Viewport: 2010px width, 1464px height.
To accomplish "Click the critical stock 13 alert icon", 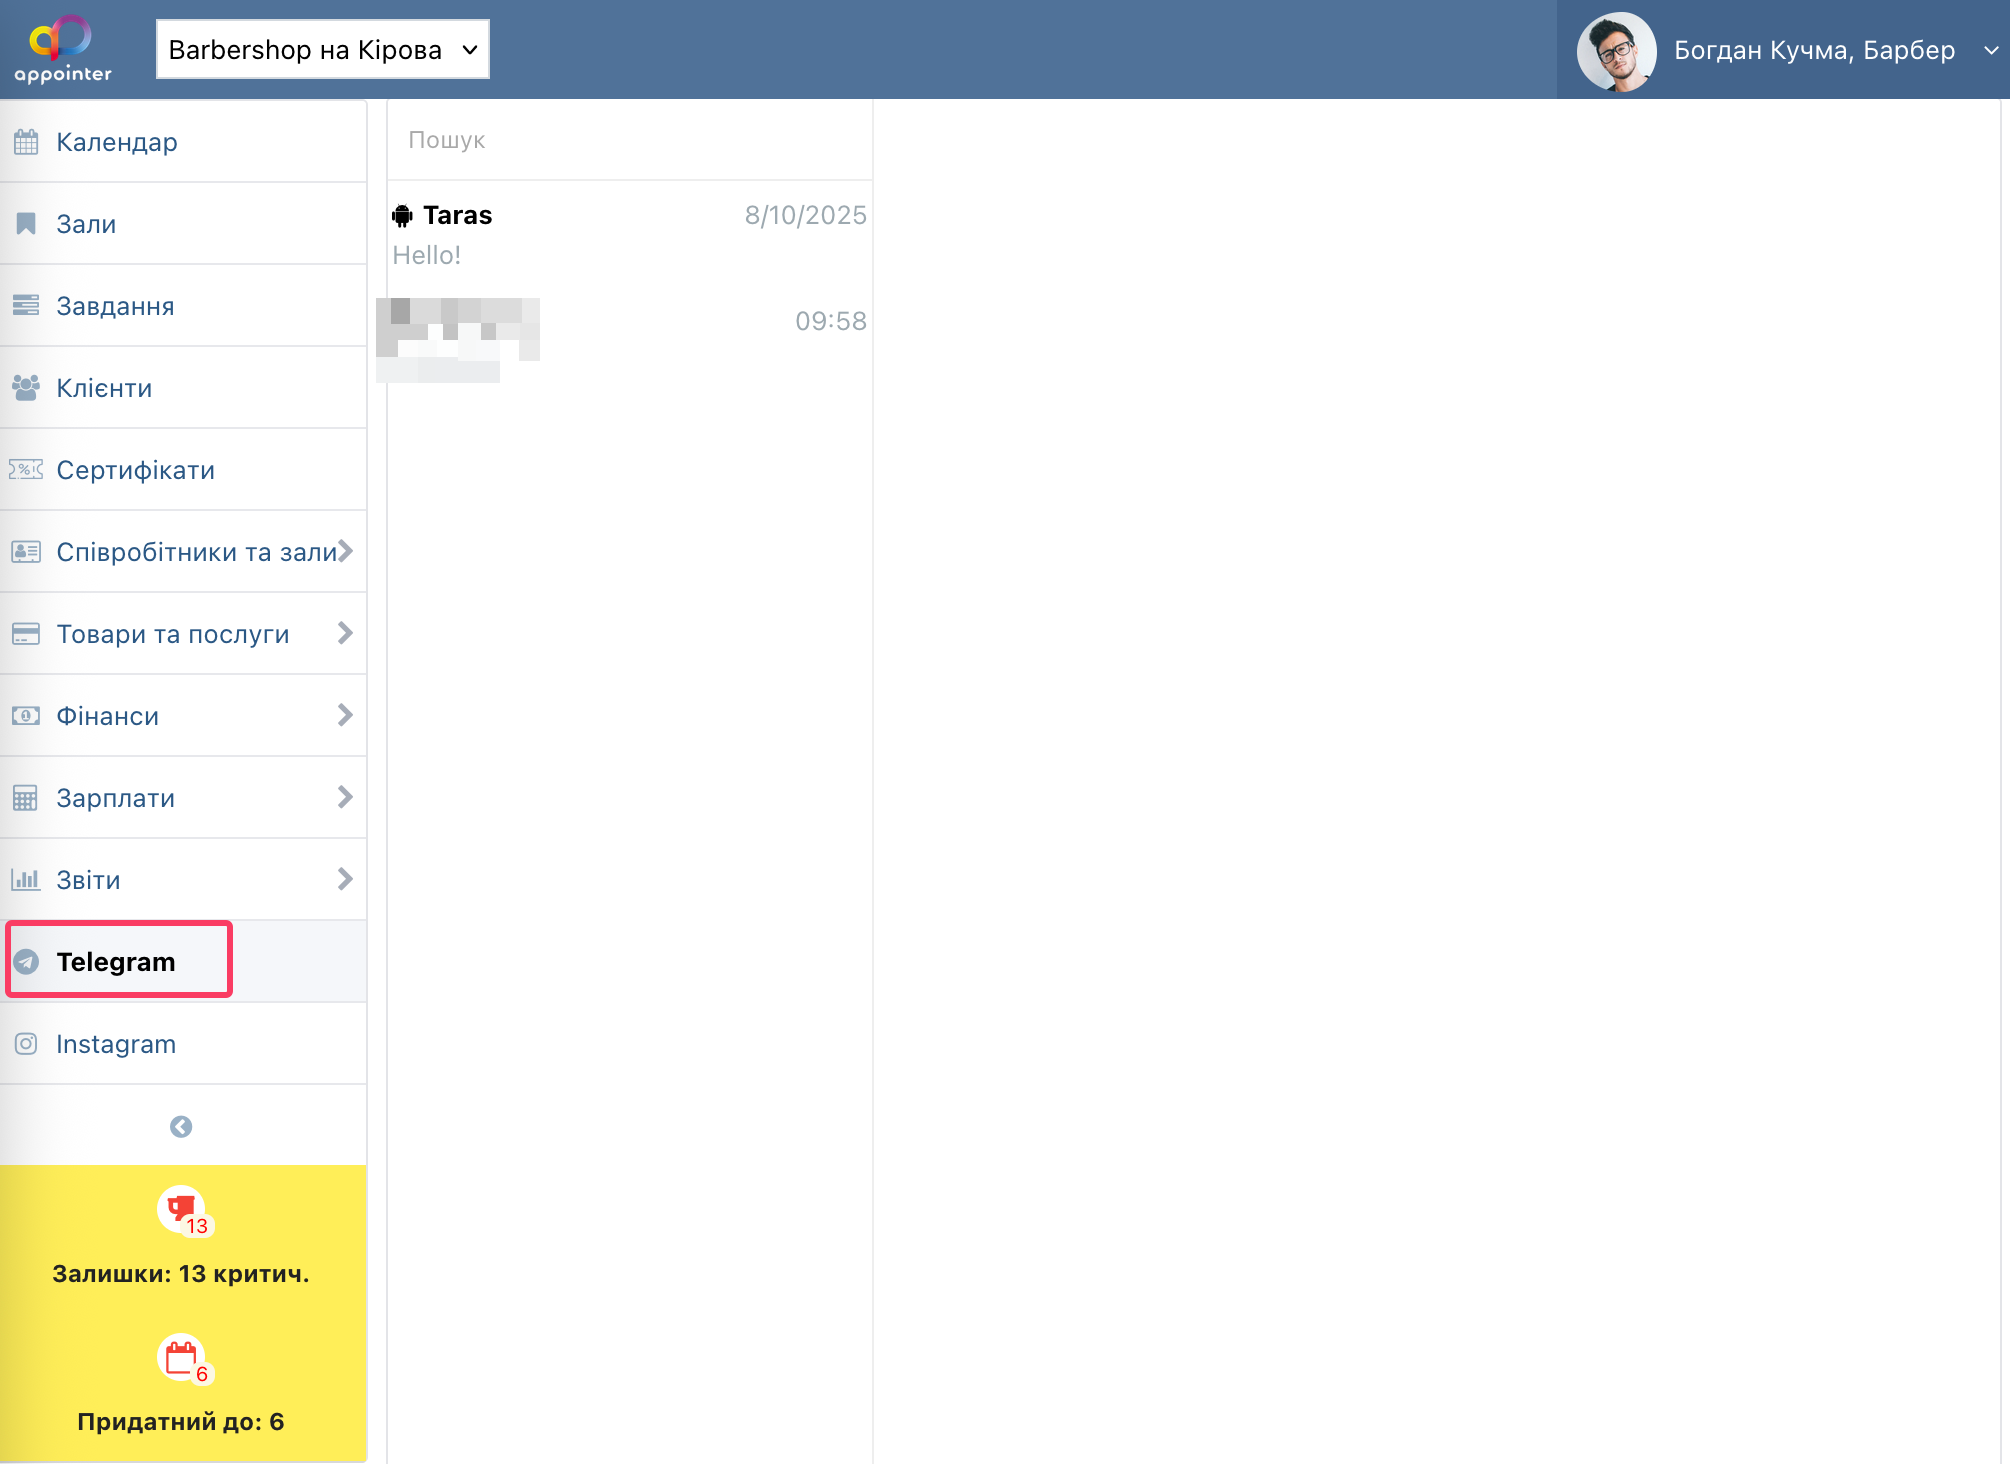I will (182, 1210).
